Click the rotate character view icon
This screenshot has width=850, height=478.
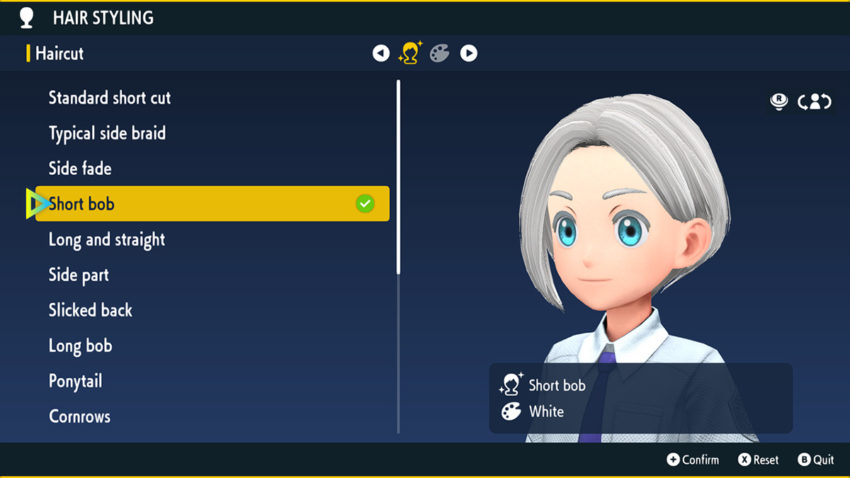pyautogui.click(x=814, y=101)
